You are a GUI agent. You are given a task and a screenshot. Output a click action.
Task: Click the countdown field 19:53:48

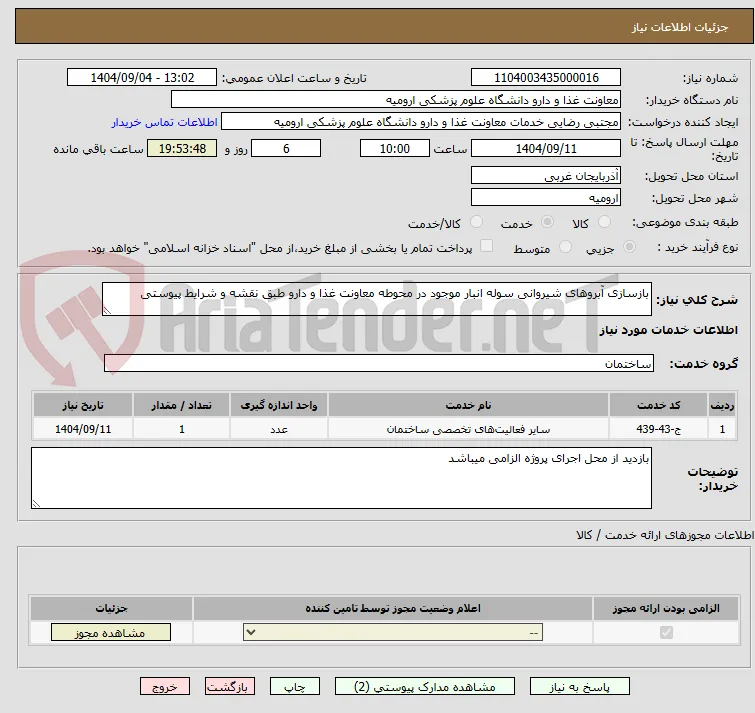pyautogui.click(x=182, y=148)
